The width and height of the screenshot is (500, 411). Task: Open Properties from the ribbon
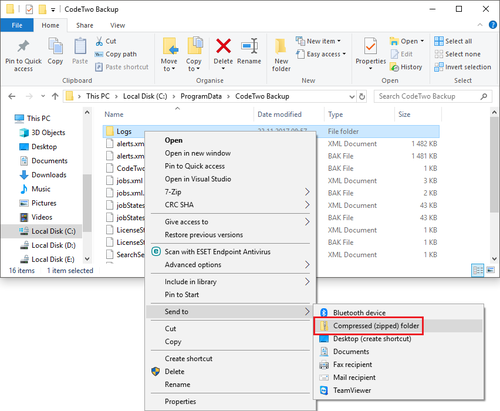point(370,54)
